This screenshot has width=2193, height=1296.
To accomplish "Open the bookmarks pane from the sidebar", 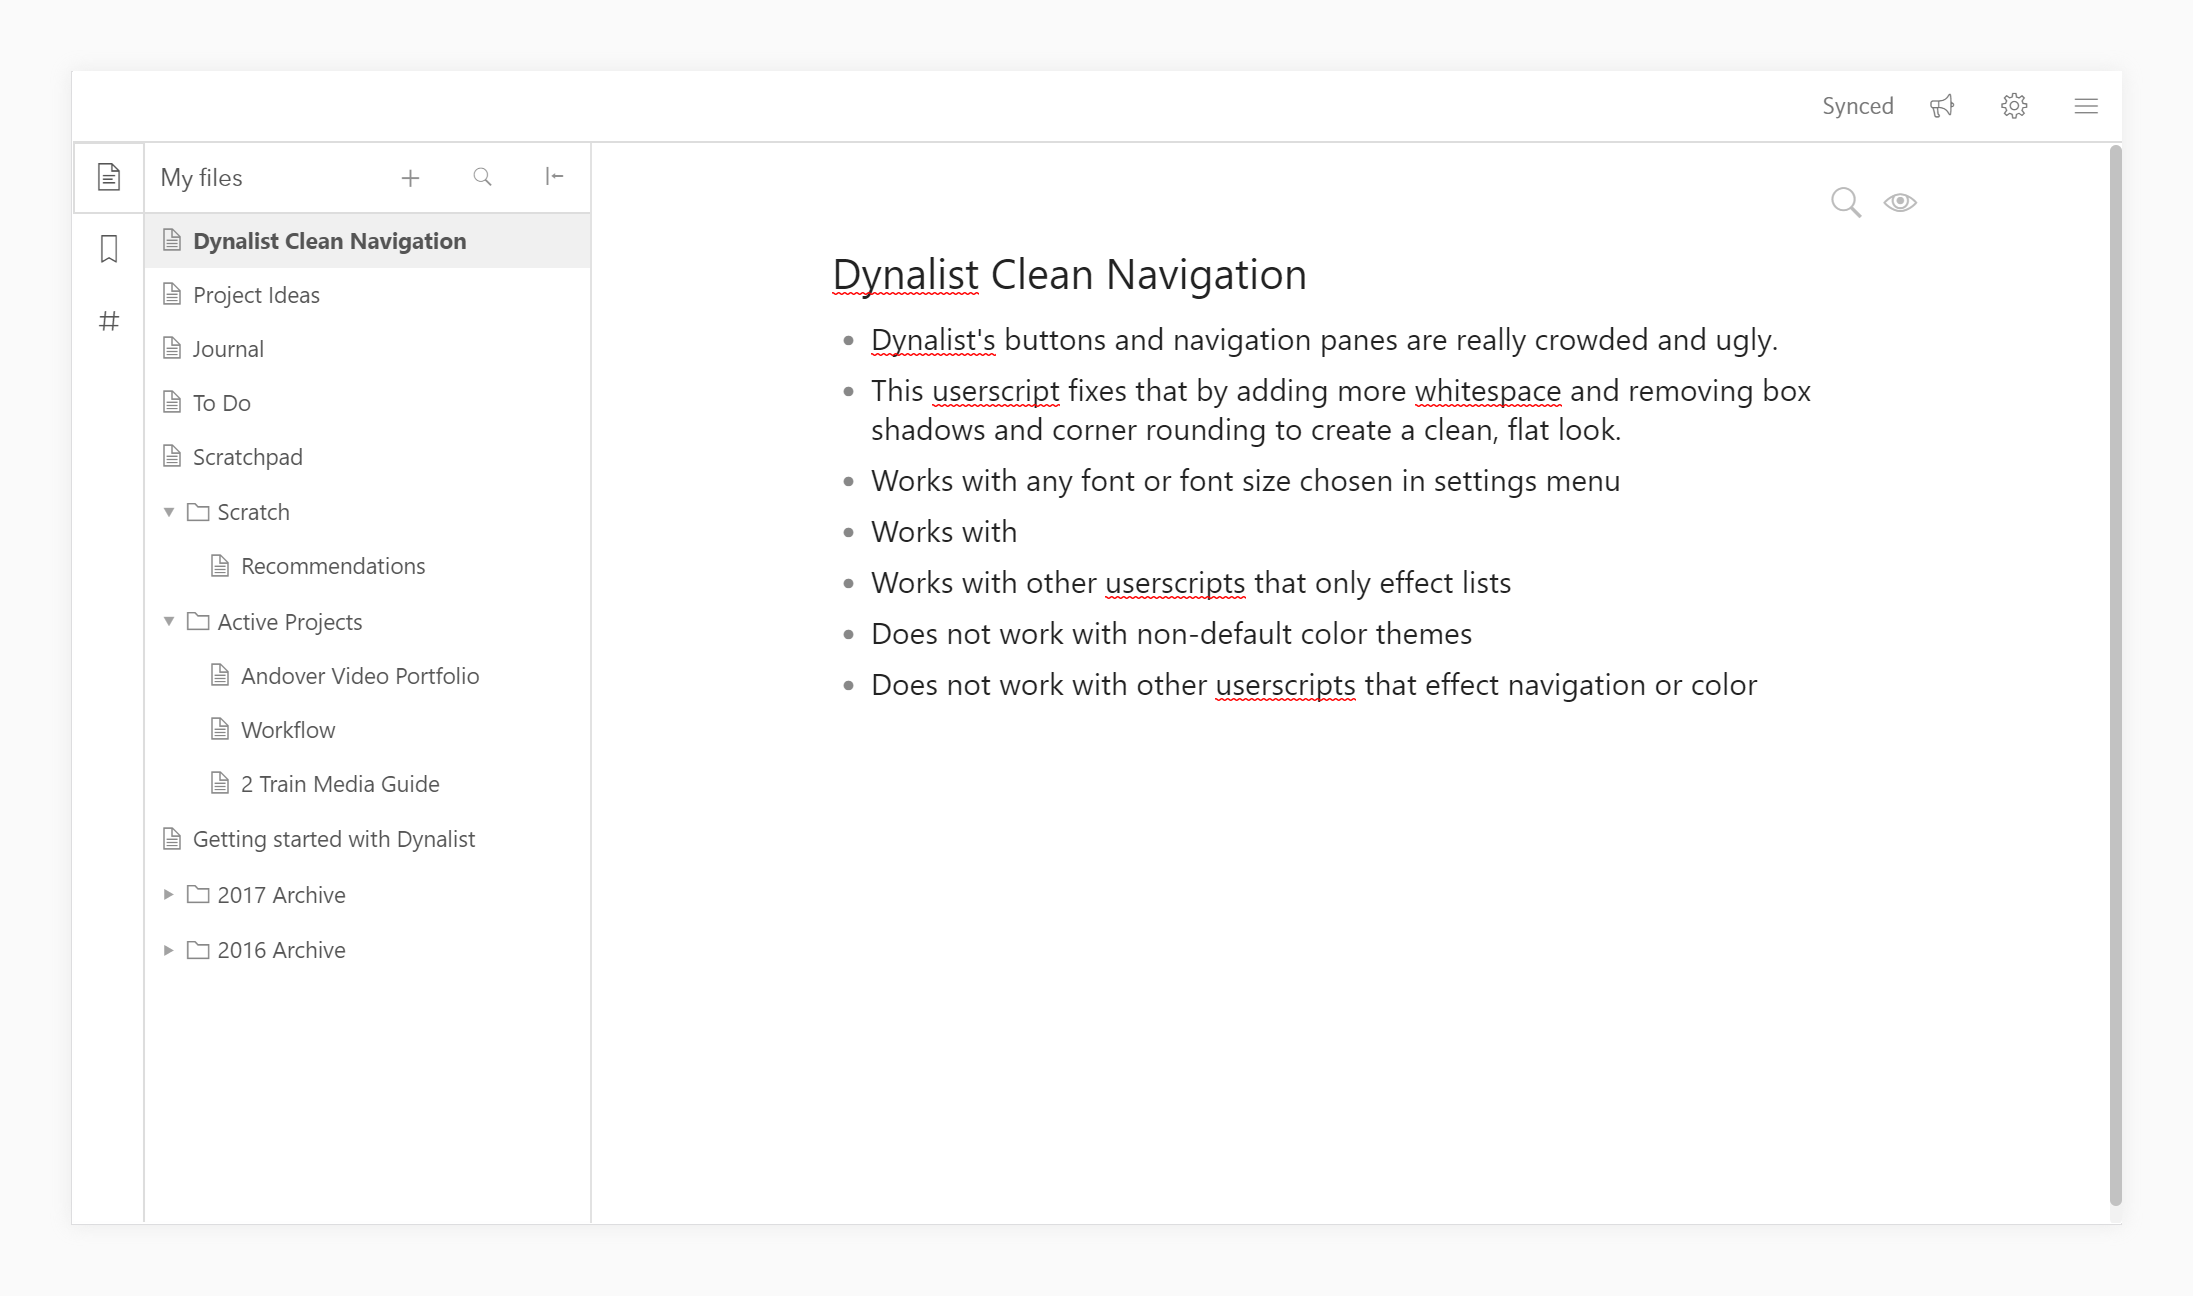I will click(x=108, y=249).
